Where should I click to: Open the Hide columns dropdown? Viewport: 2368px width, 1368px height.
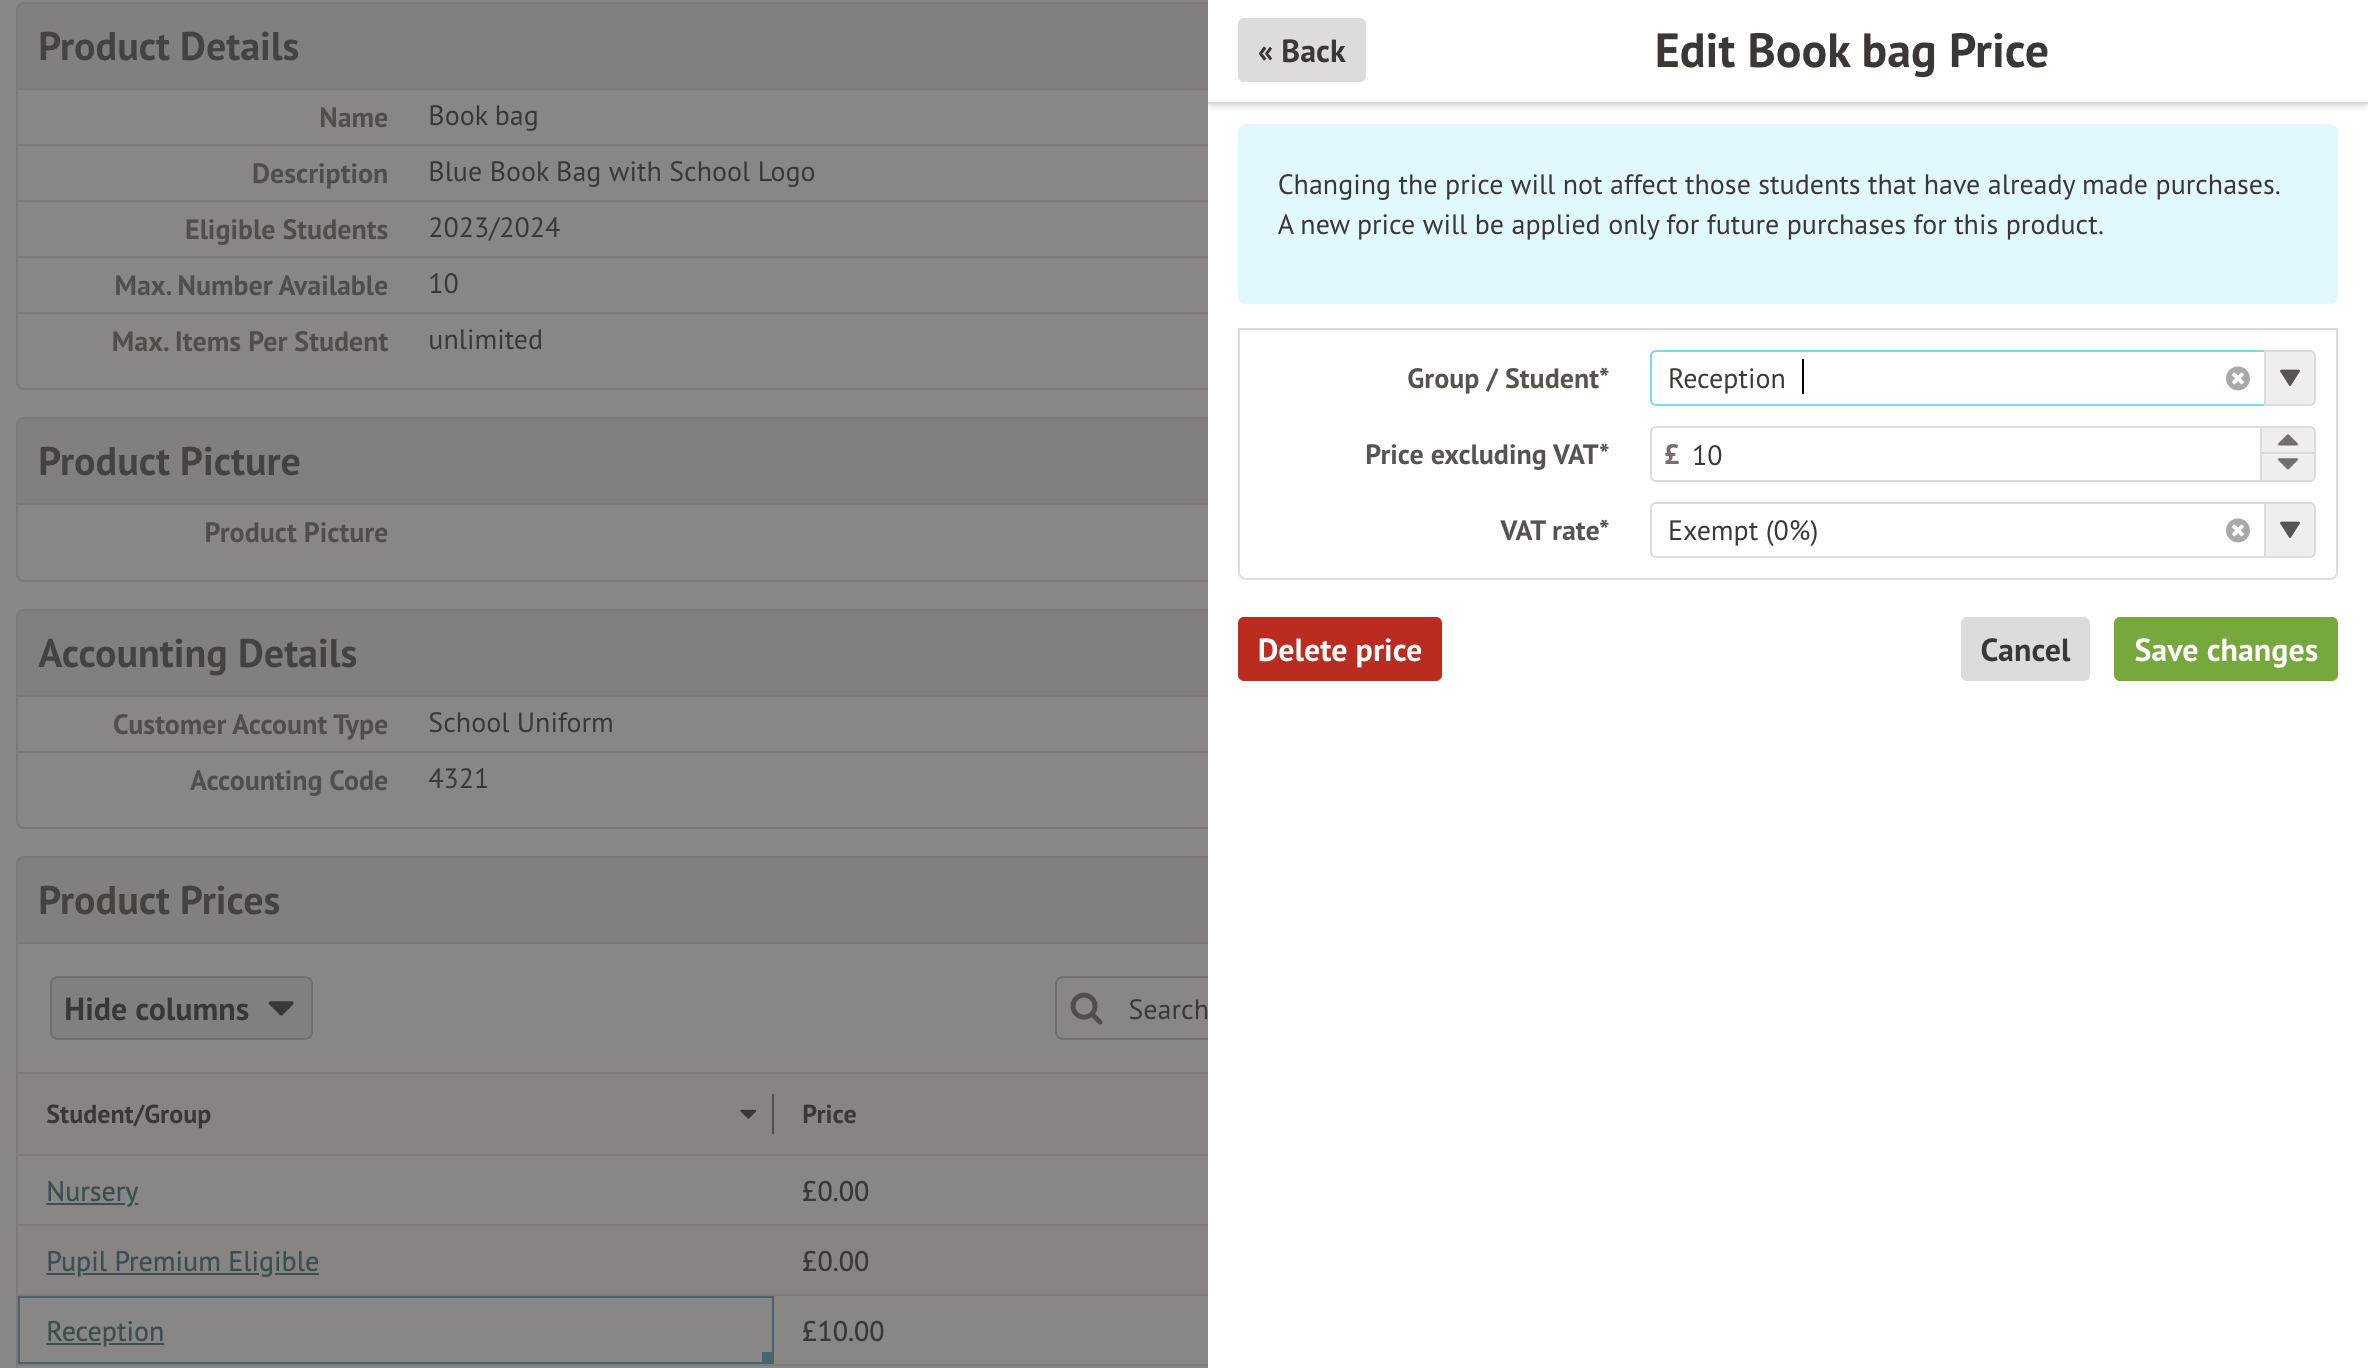181,1008
